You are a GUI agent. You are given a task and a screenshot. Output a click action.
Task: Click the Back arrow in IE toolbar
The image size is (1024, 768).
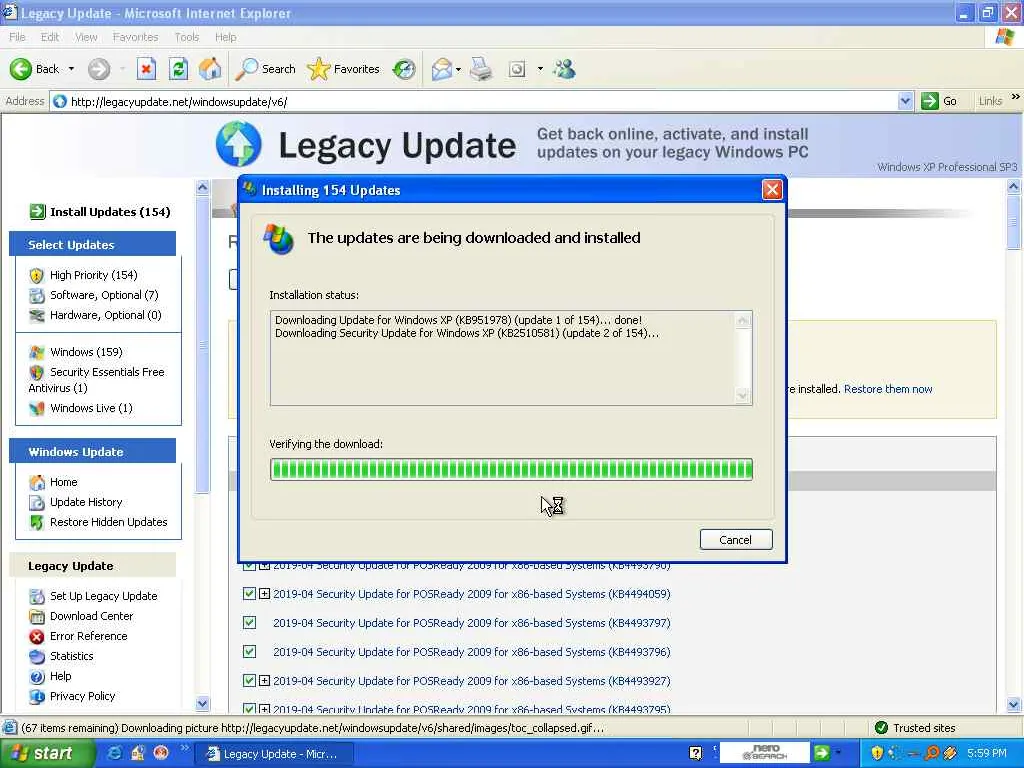click(x=21, y=69)
